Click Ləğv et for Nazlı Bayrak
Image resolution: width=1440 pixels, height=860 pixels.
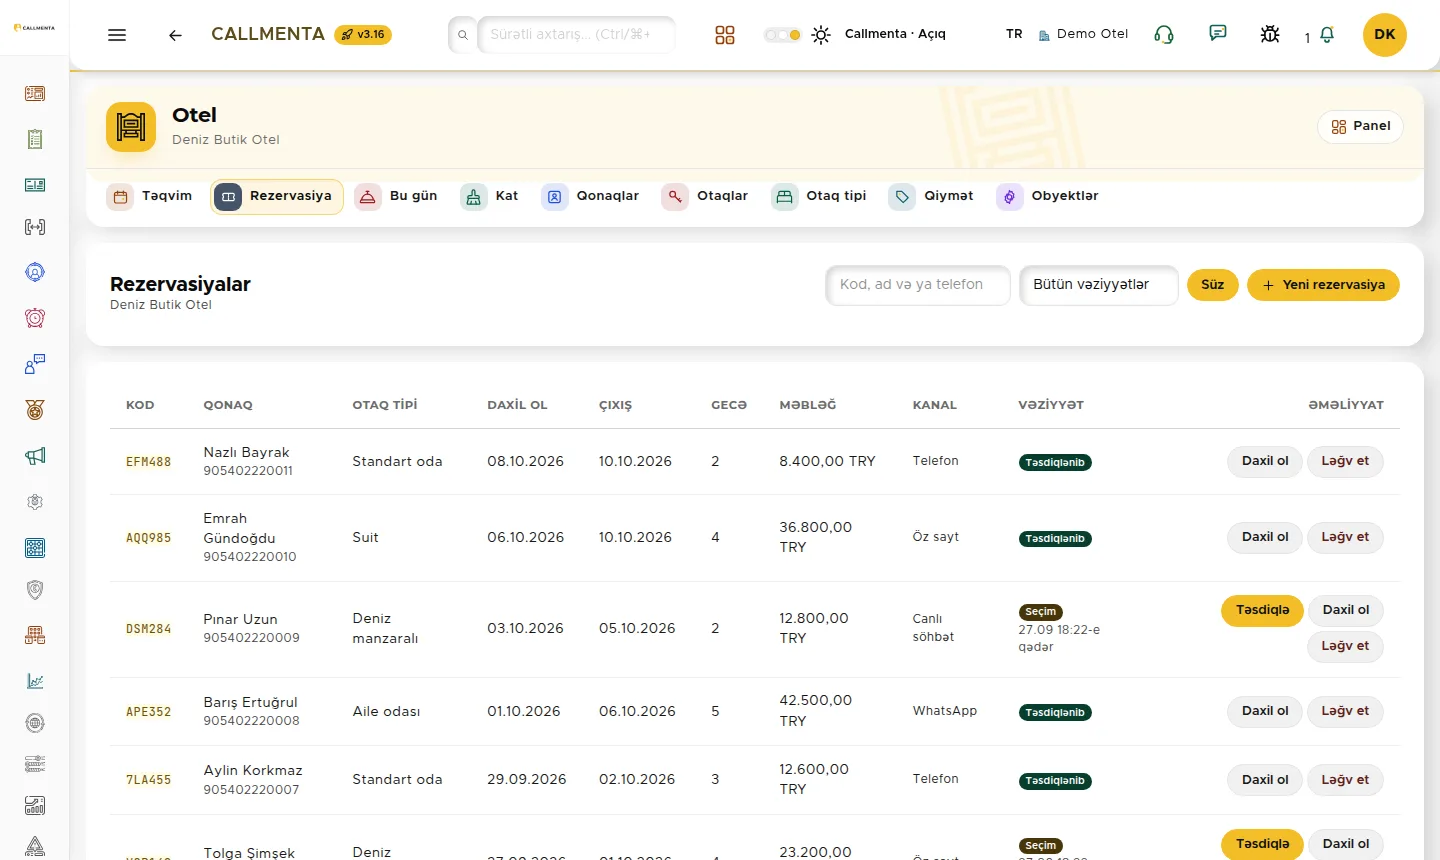(x=1345, y=461)
